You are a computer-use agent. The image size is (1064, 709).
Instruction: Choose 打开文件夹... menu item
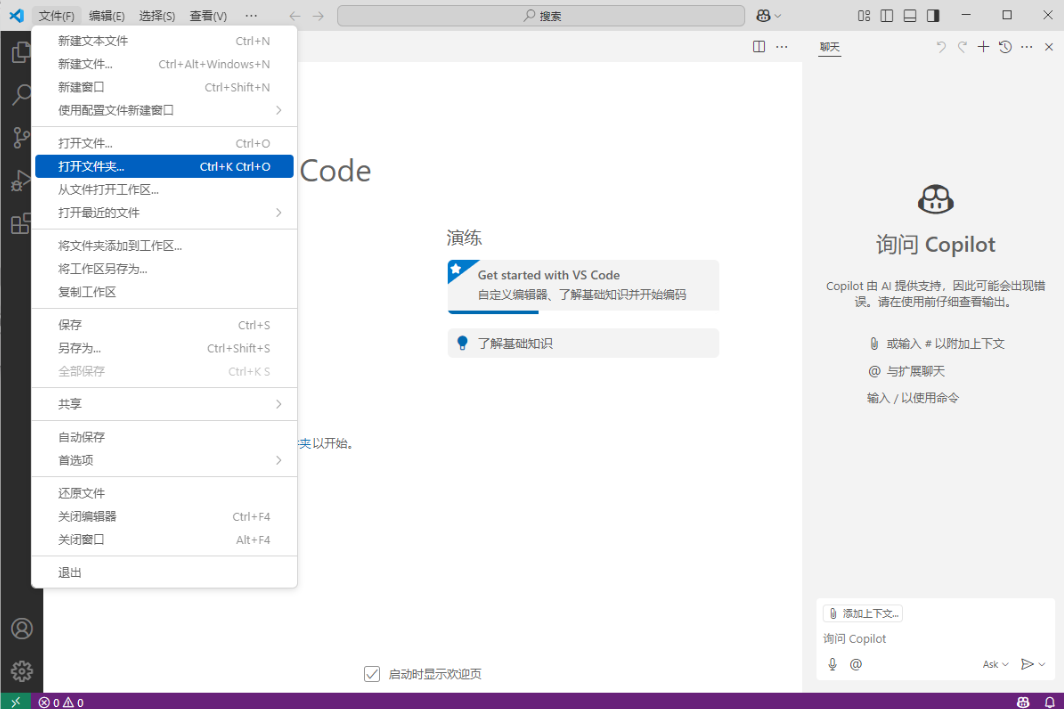point(164,166)
